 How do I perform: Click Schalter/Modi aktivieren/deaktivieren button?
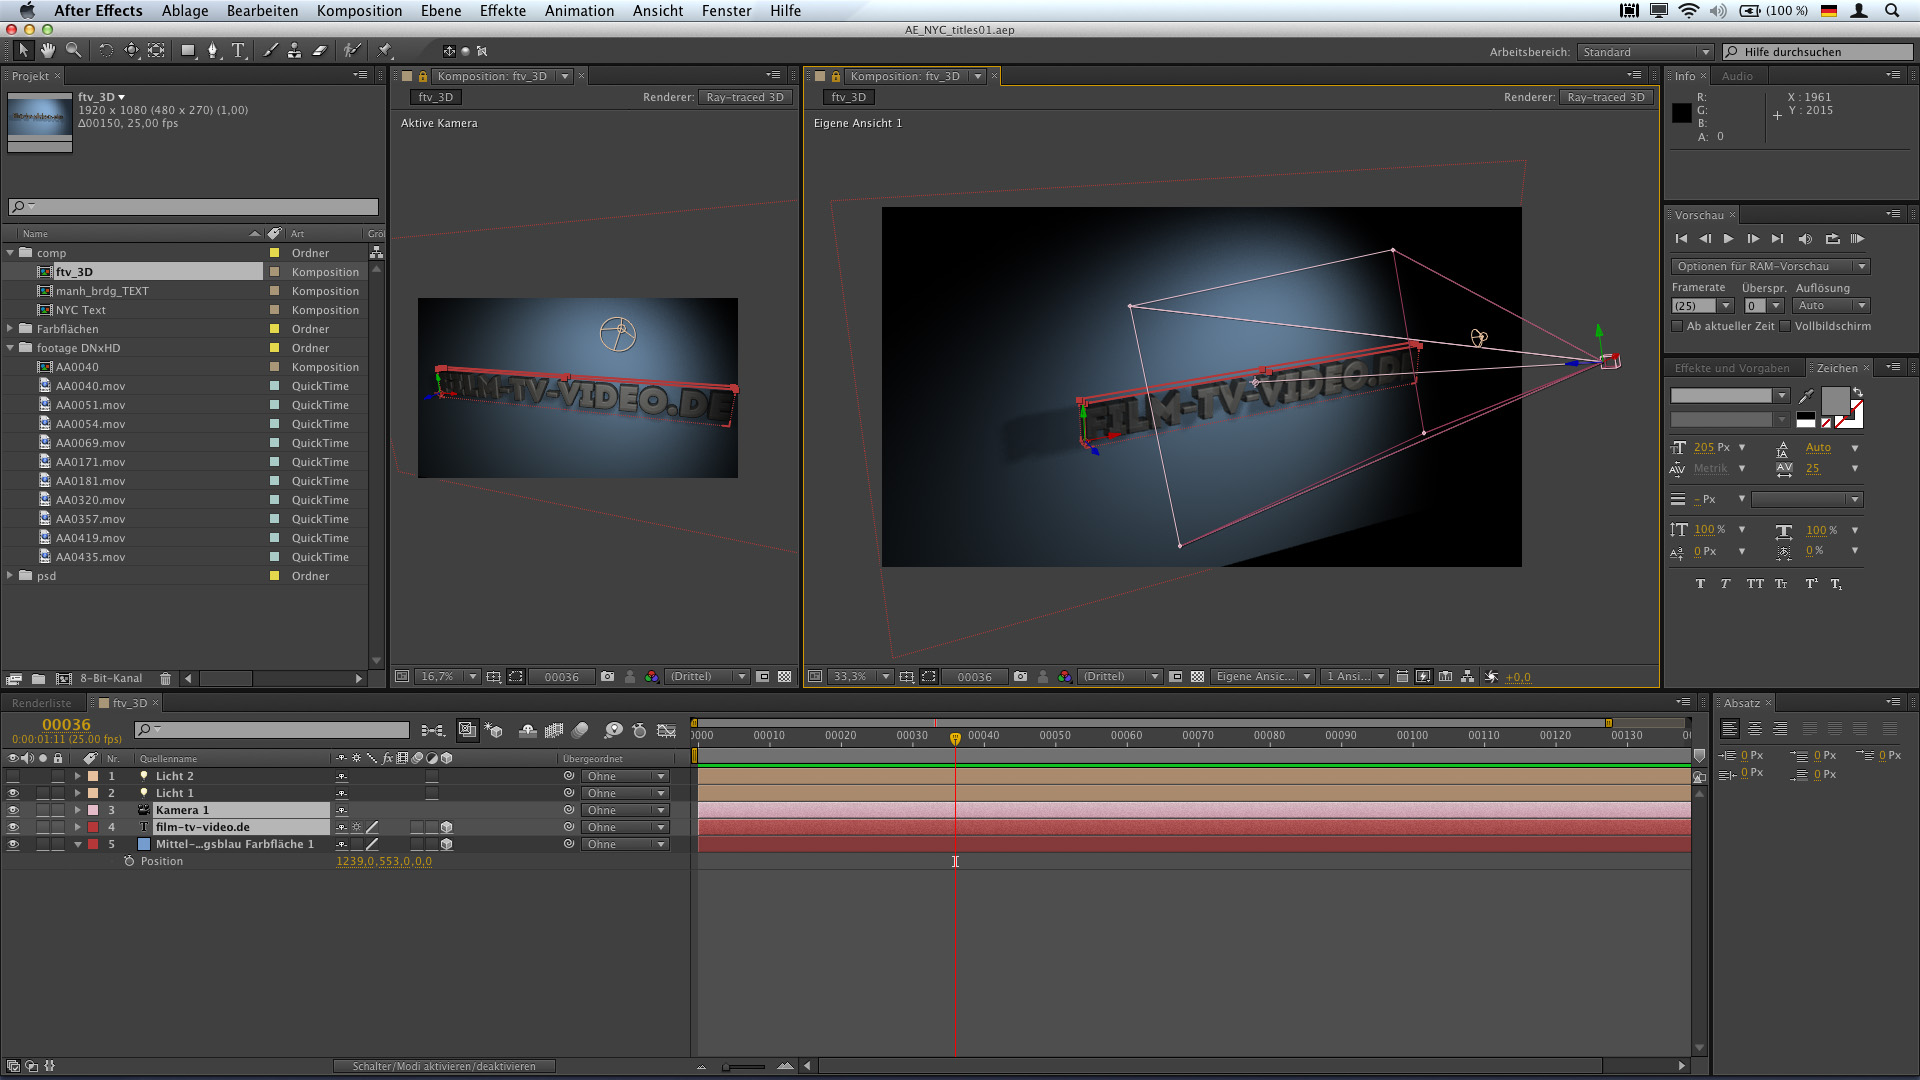[x=444, y=1066]
